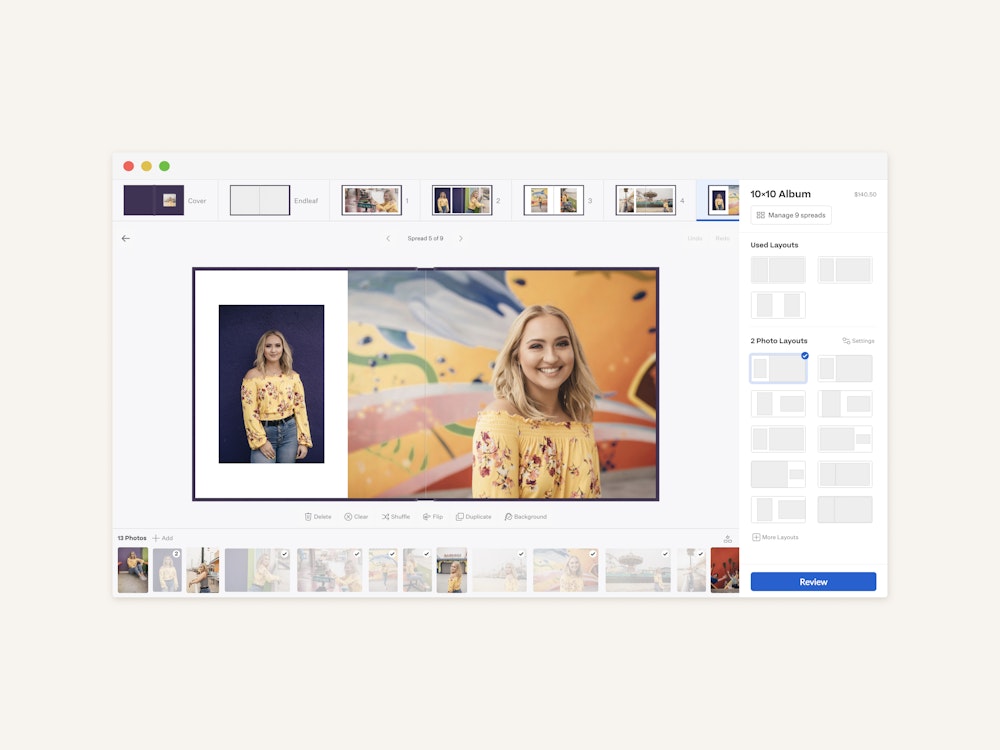The height and width of the screenshot is (750, 1000).
Task: Open Manage 9 spreads
Action: [791, 215]
